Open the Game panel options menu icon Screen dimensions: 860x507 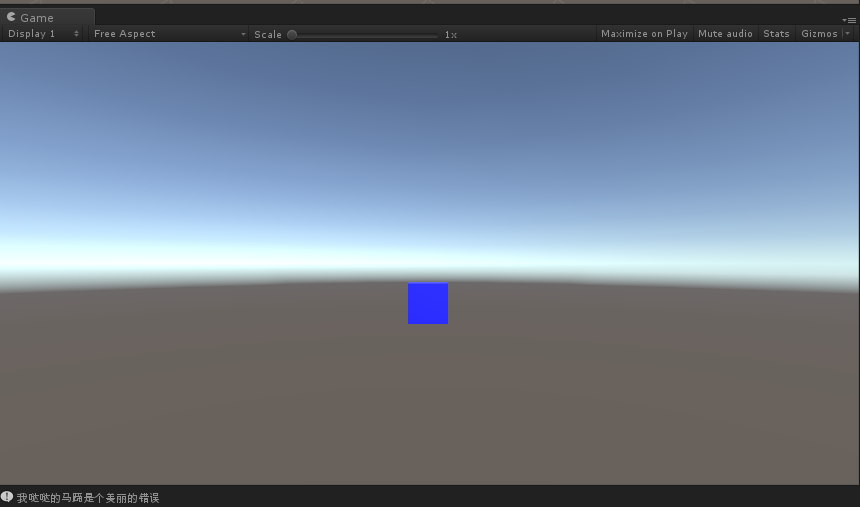[849, 20]
